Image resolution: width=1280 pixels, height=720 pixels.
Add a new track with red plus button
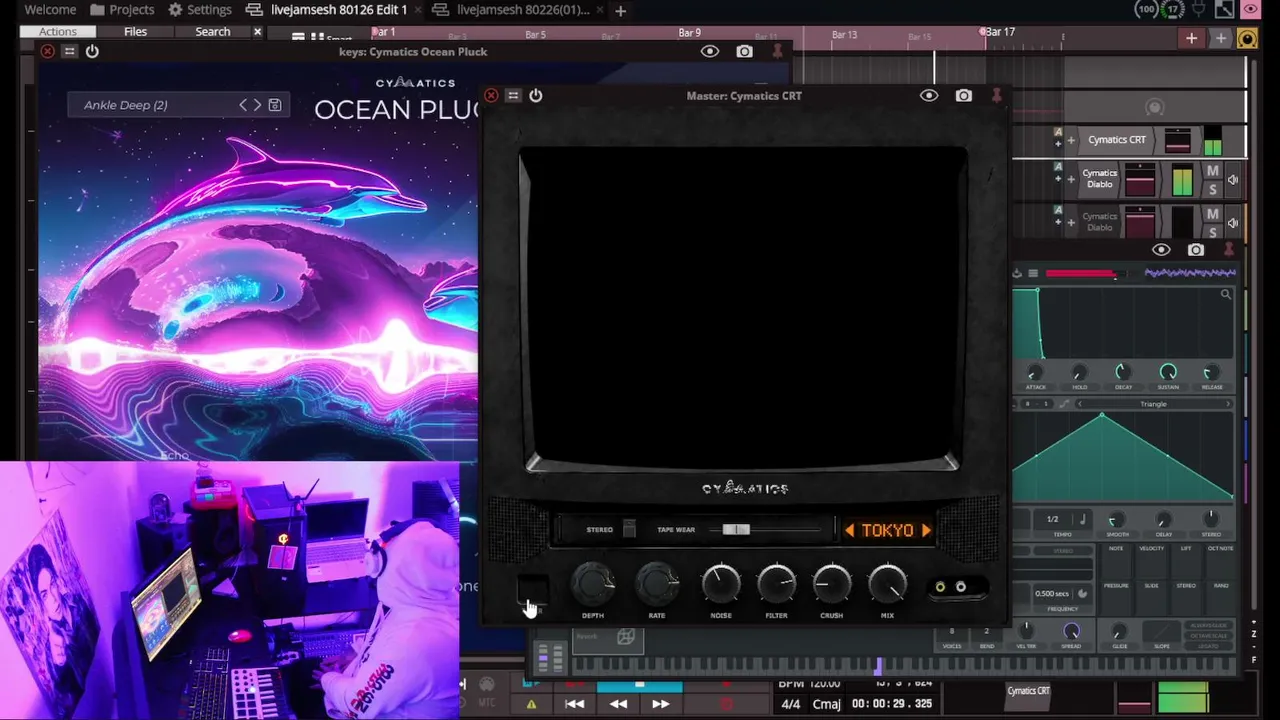click(x=1191, y=39)
